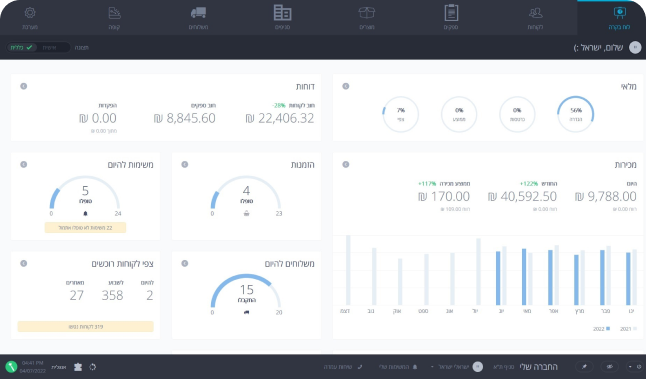Click the leftmost pale bar in sales chart
This screenshot has height=379, width=646.
(348, 270)
